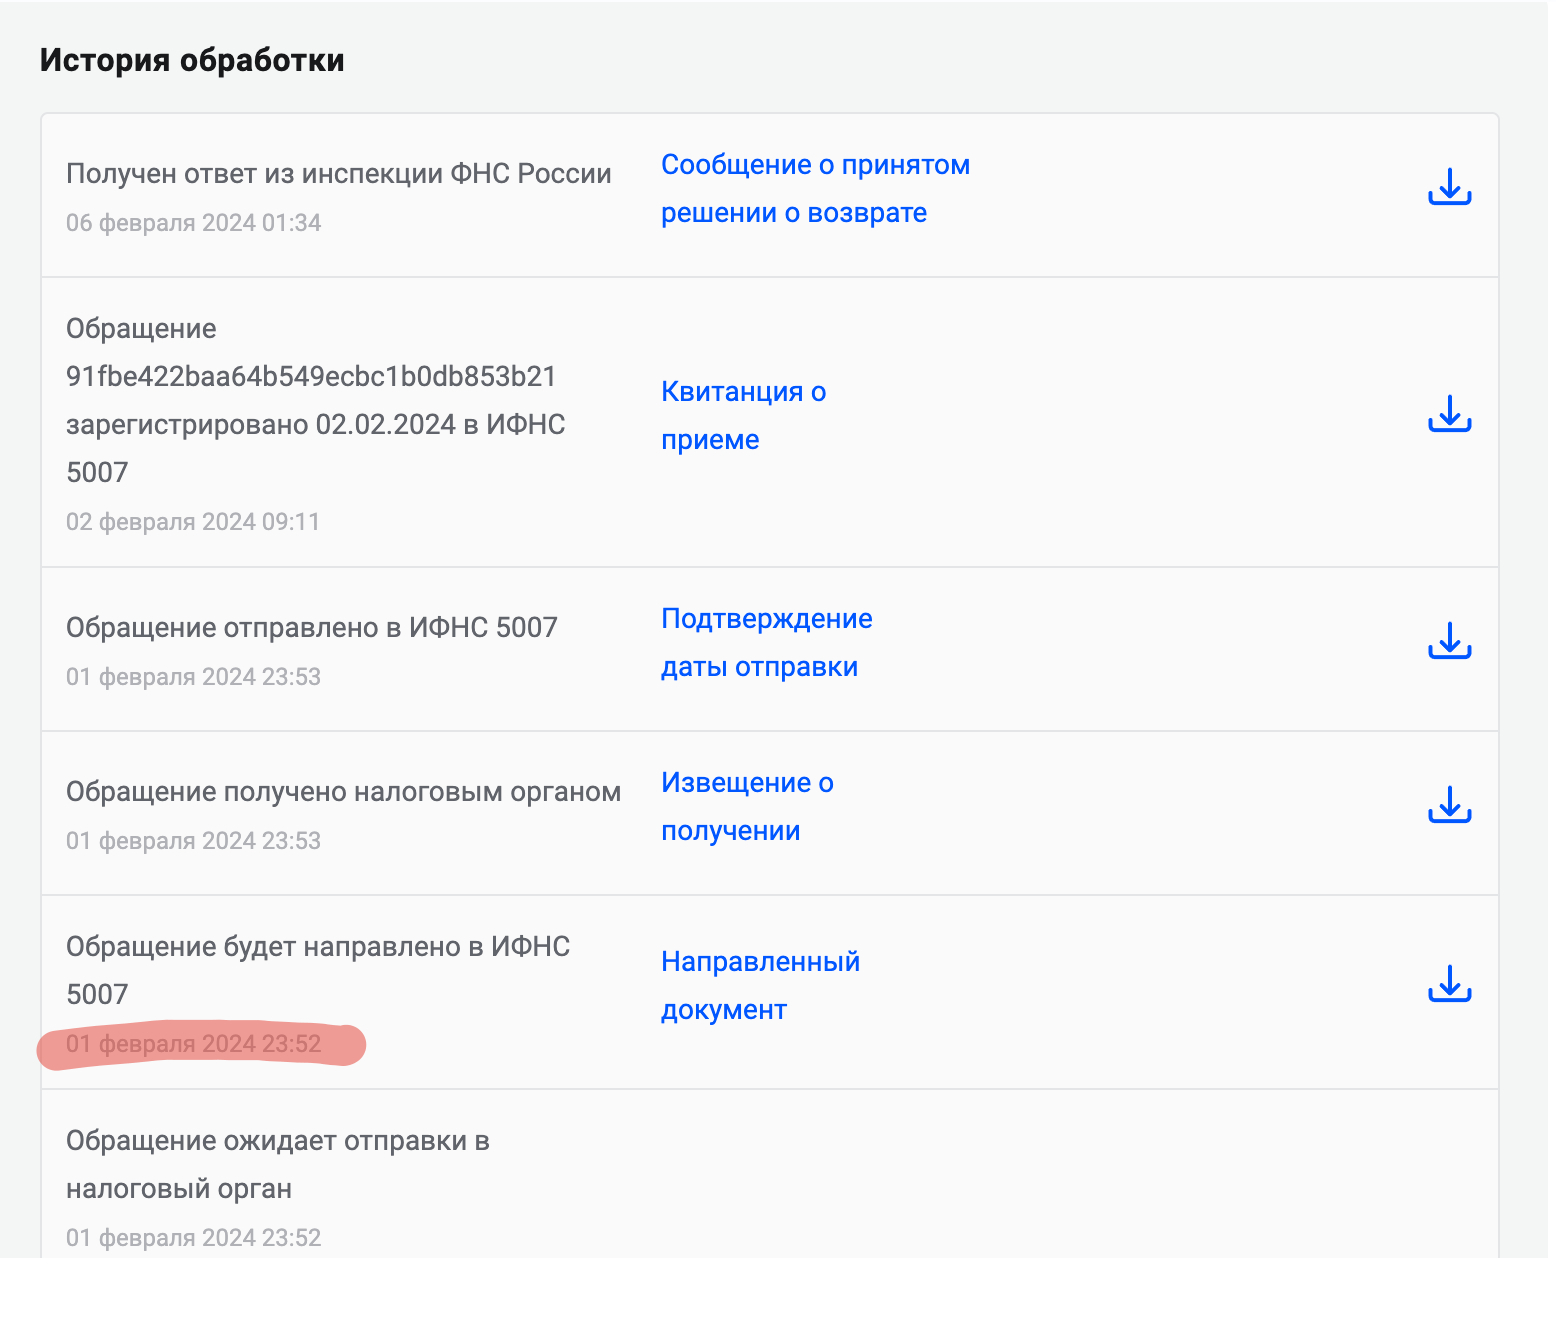
Task: Click the highlighted date '01 февраля 2024 23:52'
Action: (x=194, y=1044)
